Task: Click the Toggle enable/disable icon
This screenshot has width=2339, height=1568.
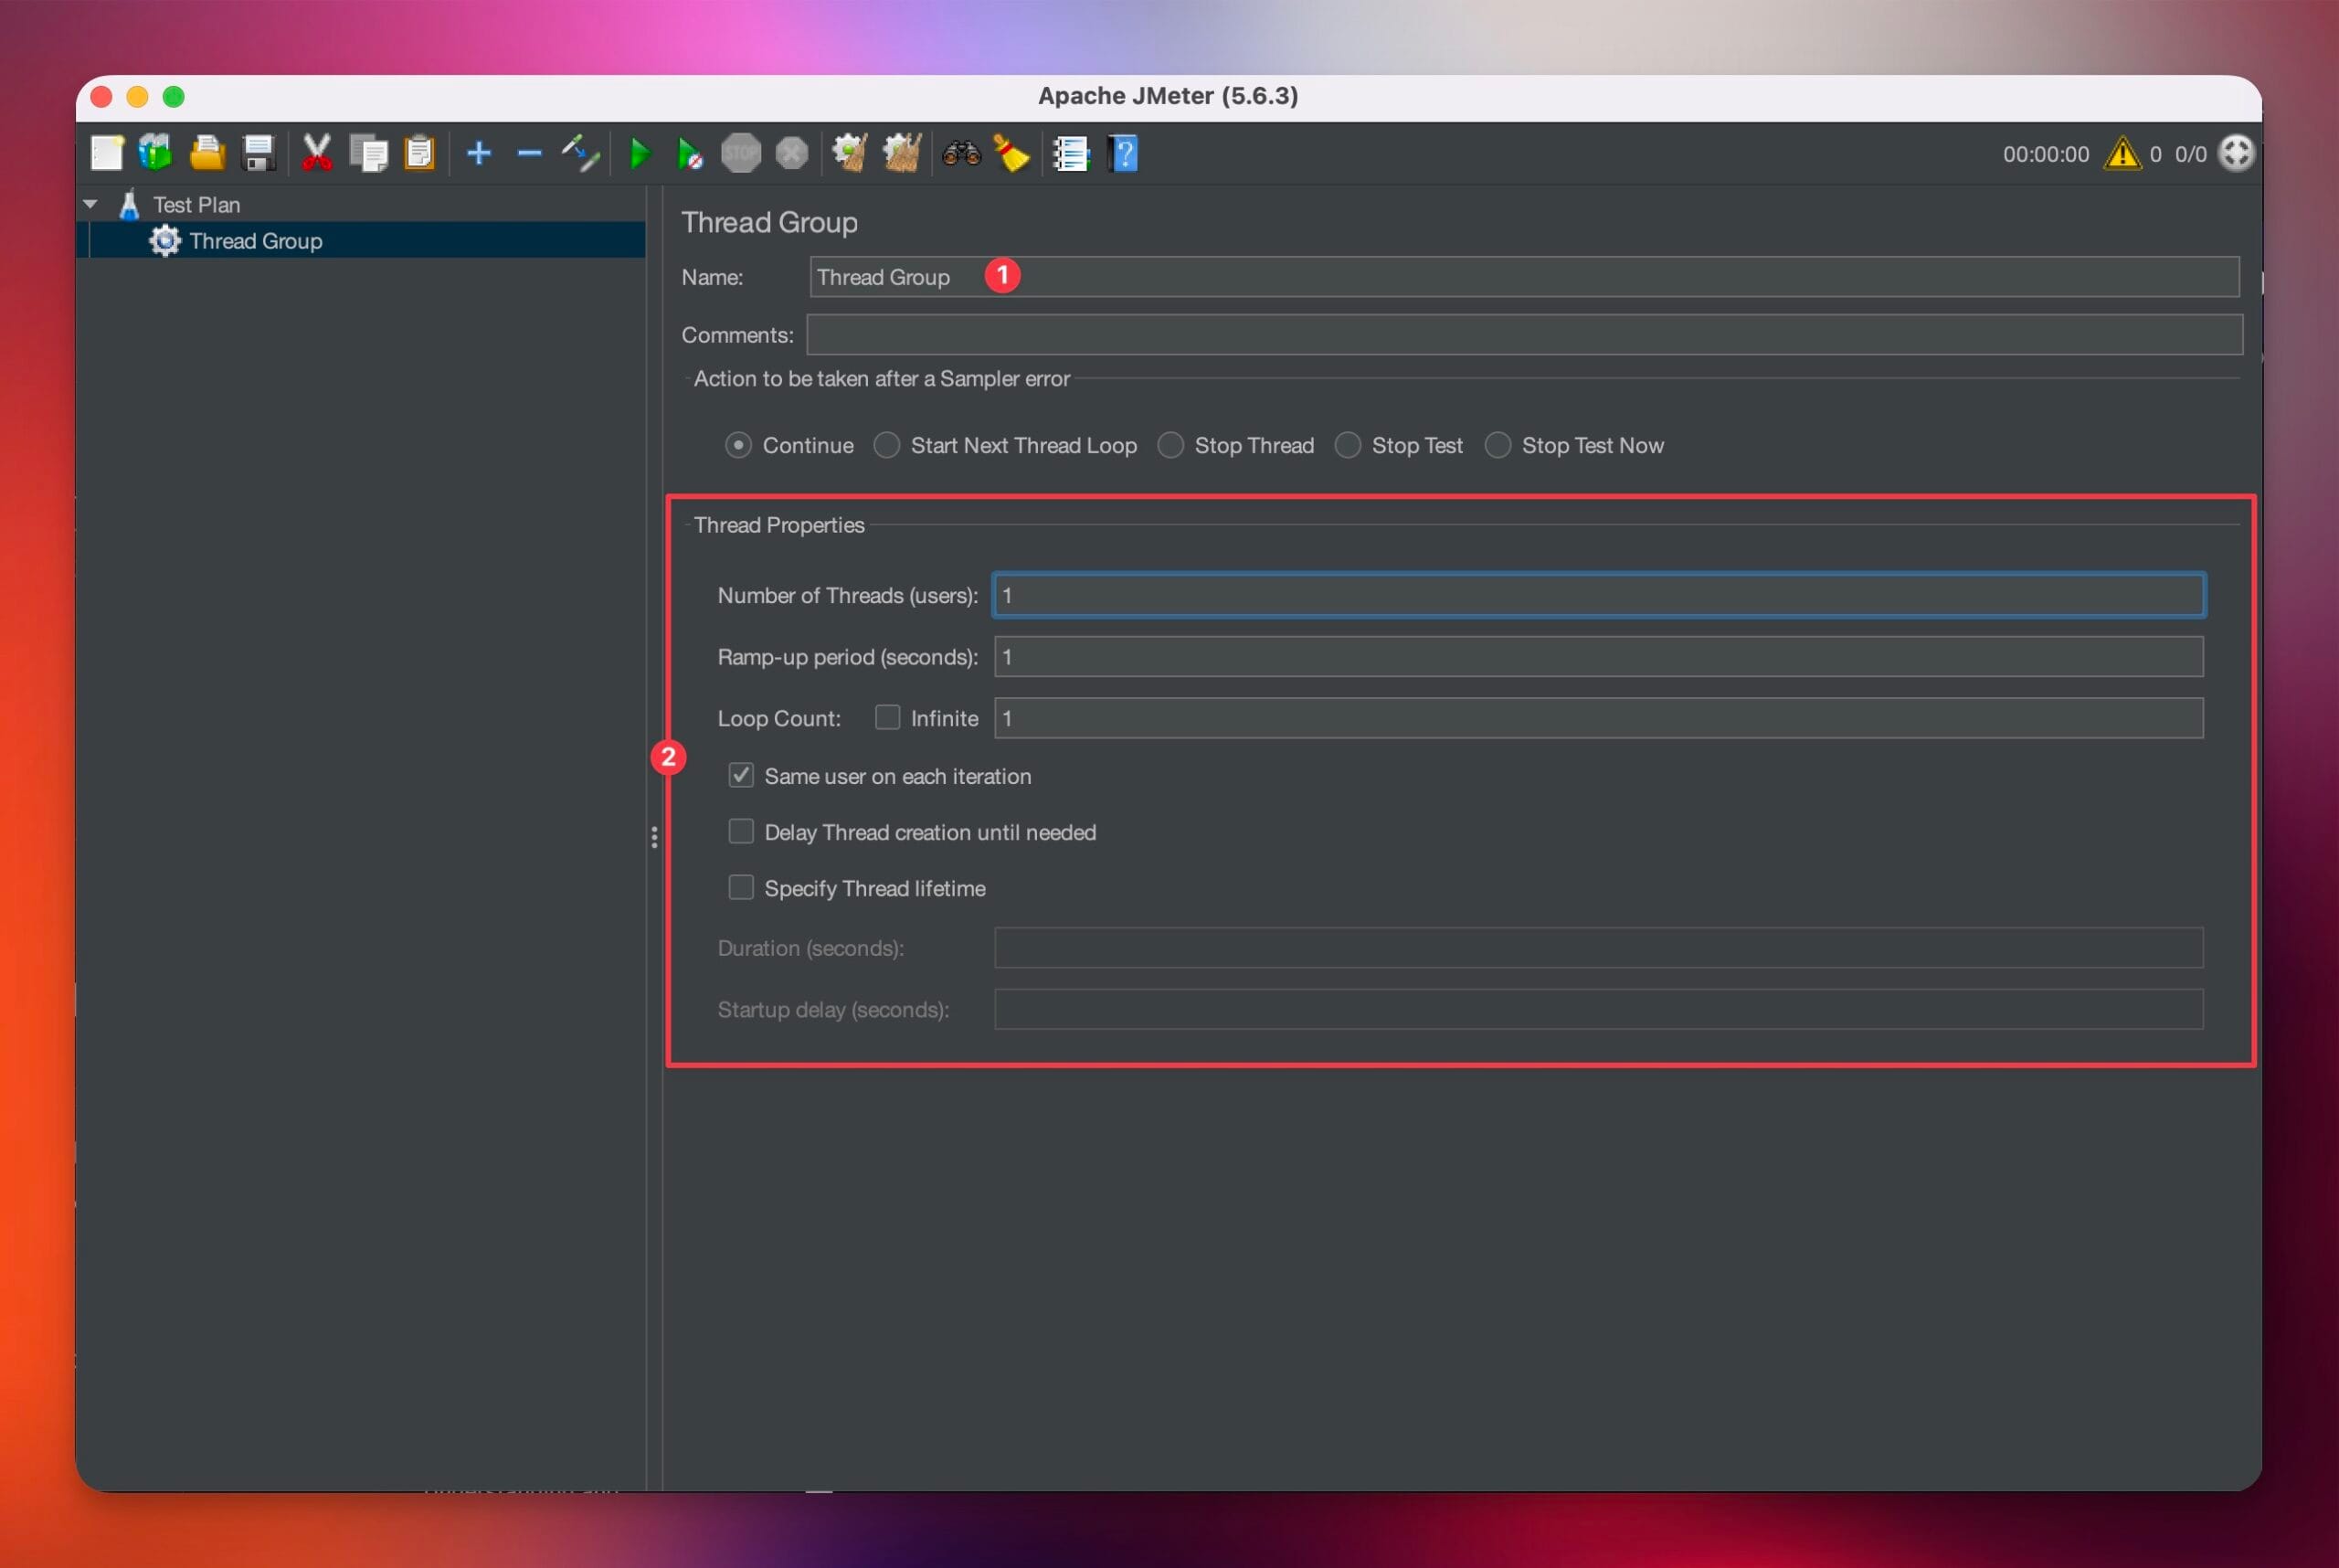Action: pos(580,153)
